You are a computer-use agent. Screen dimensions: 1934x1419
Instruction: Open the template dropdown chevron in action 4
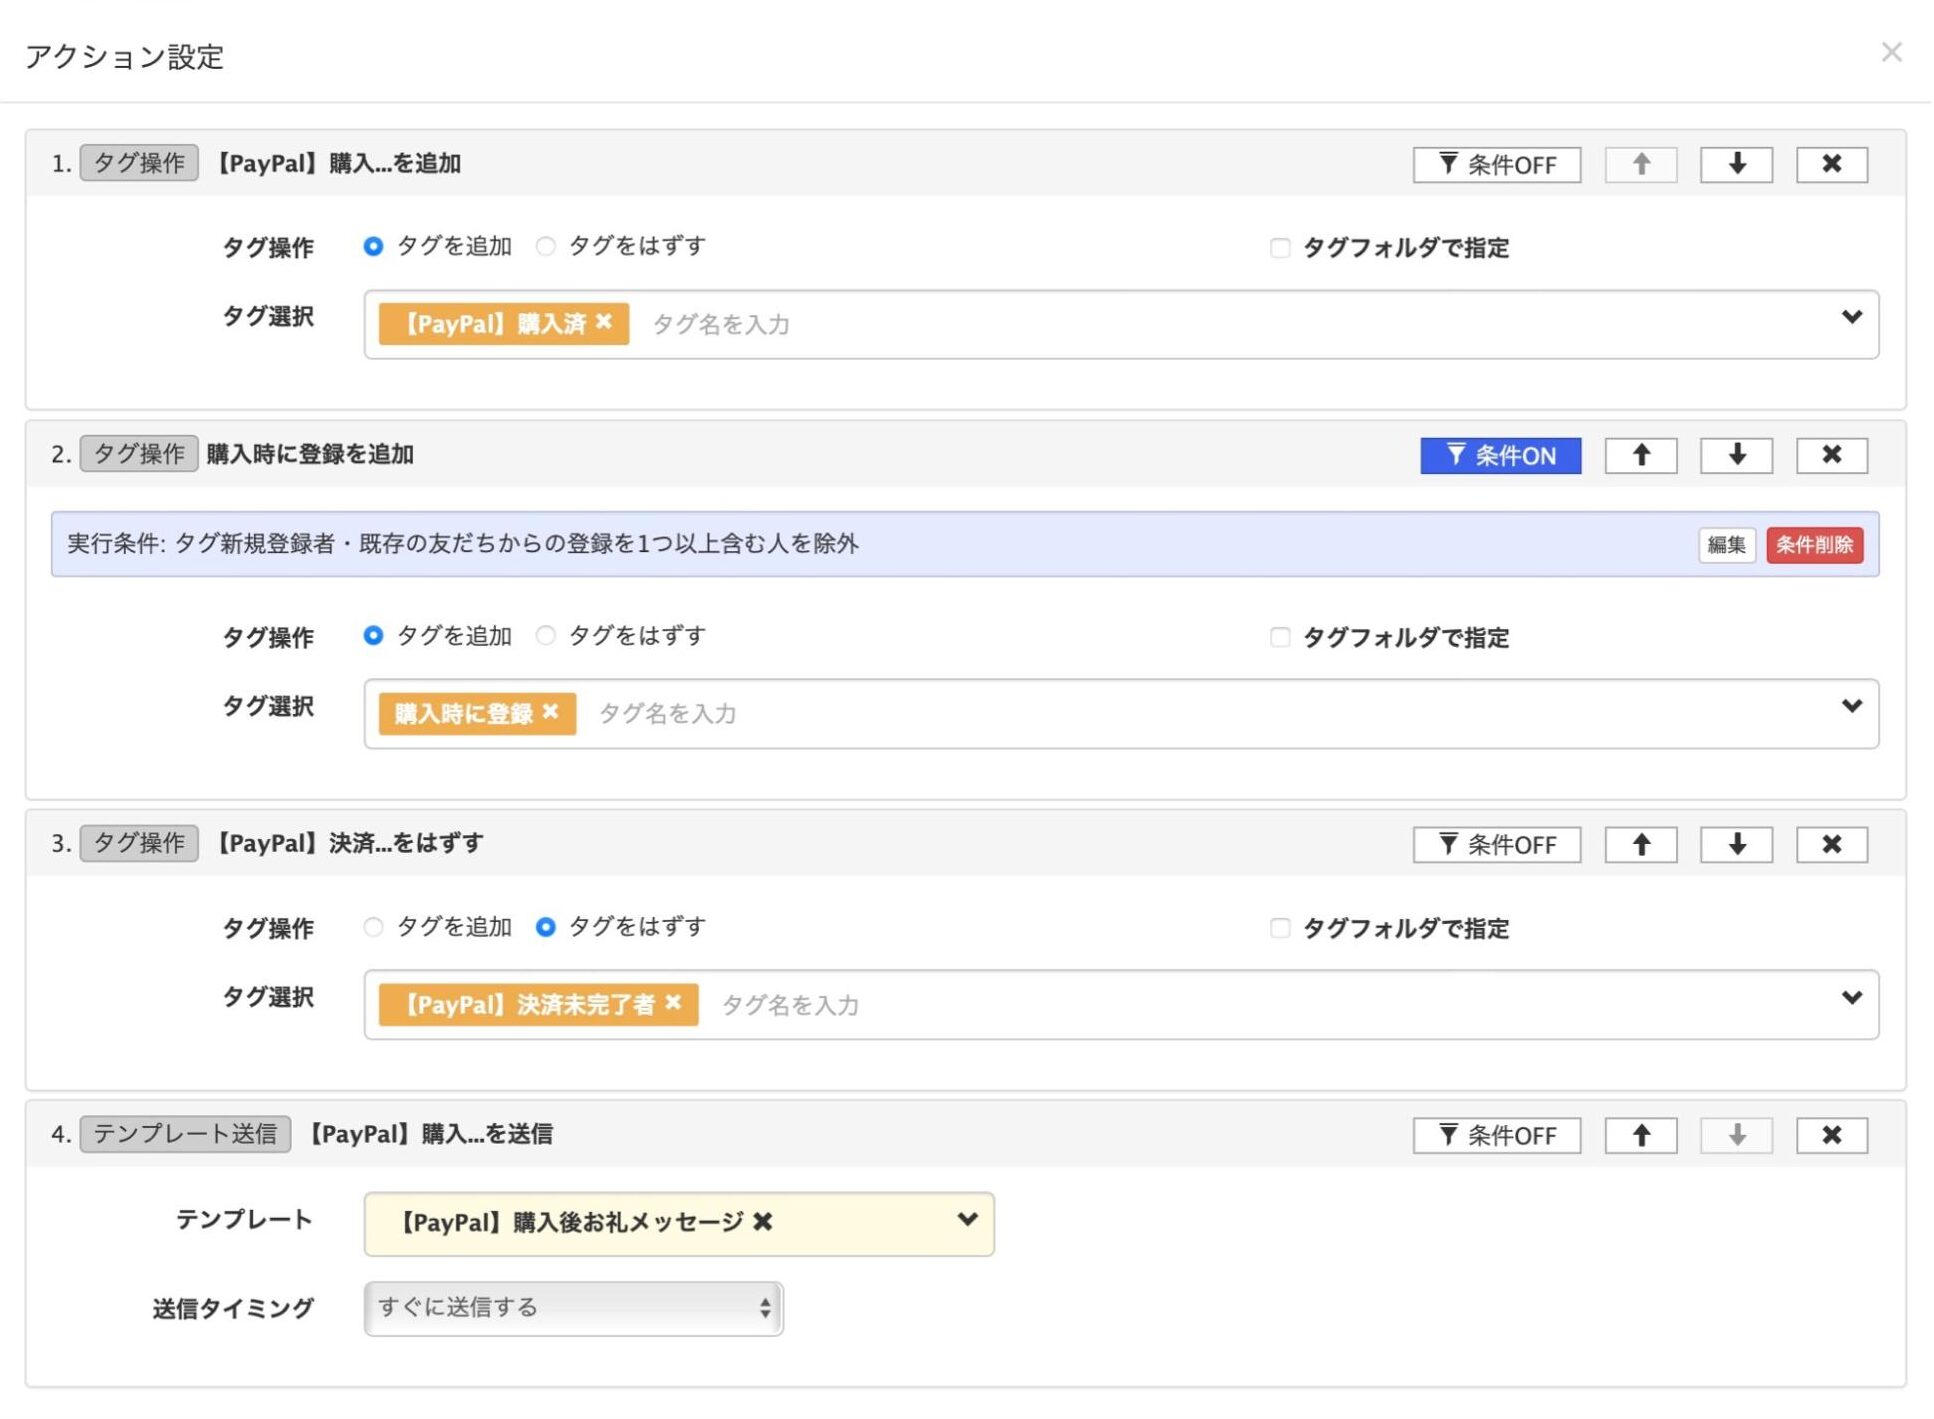tap(966, 1220)
